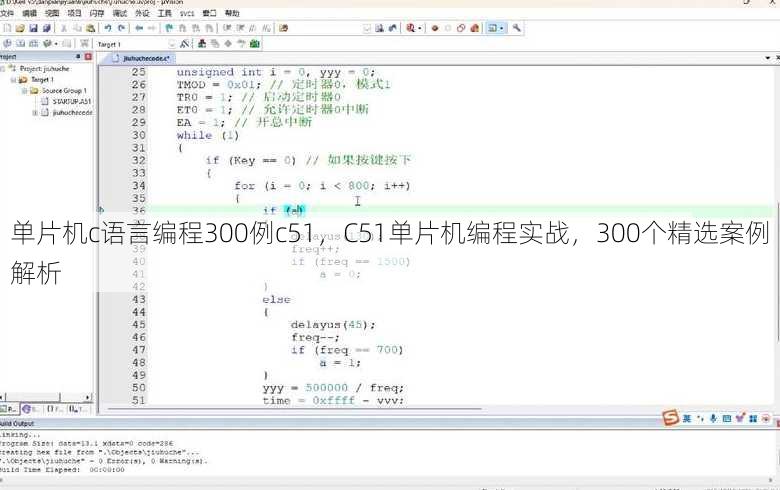This screenshot has height=490, width=780.
Task: Click the 'while (1)' code line
Action: point(208,135)
